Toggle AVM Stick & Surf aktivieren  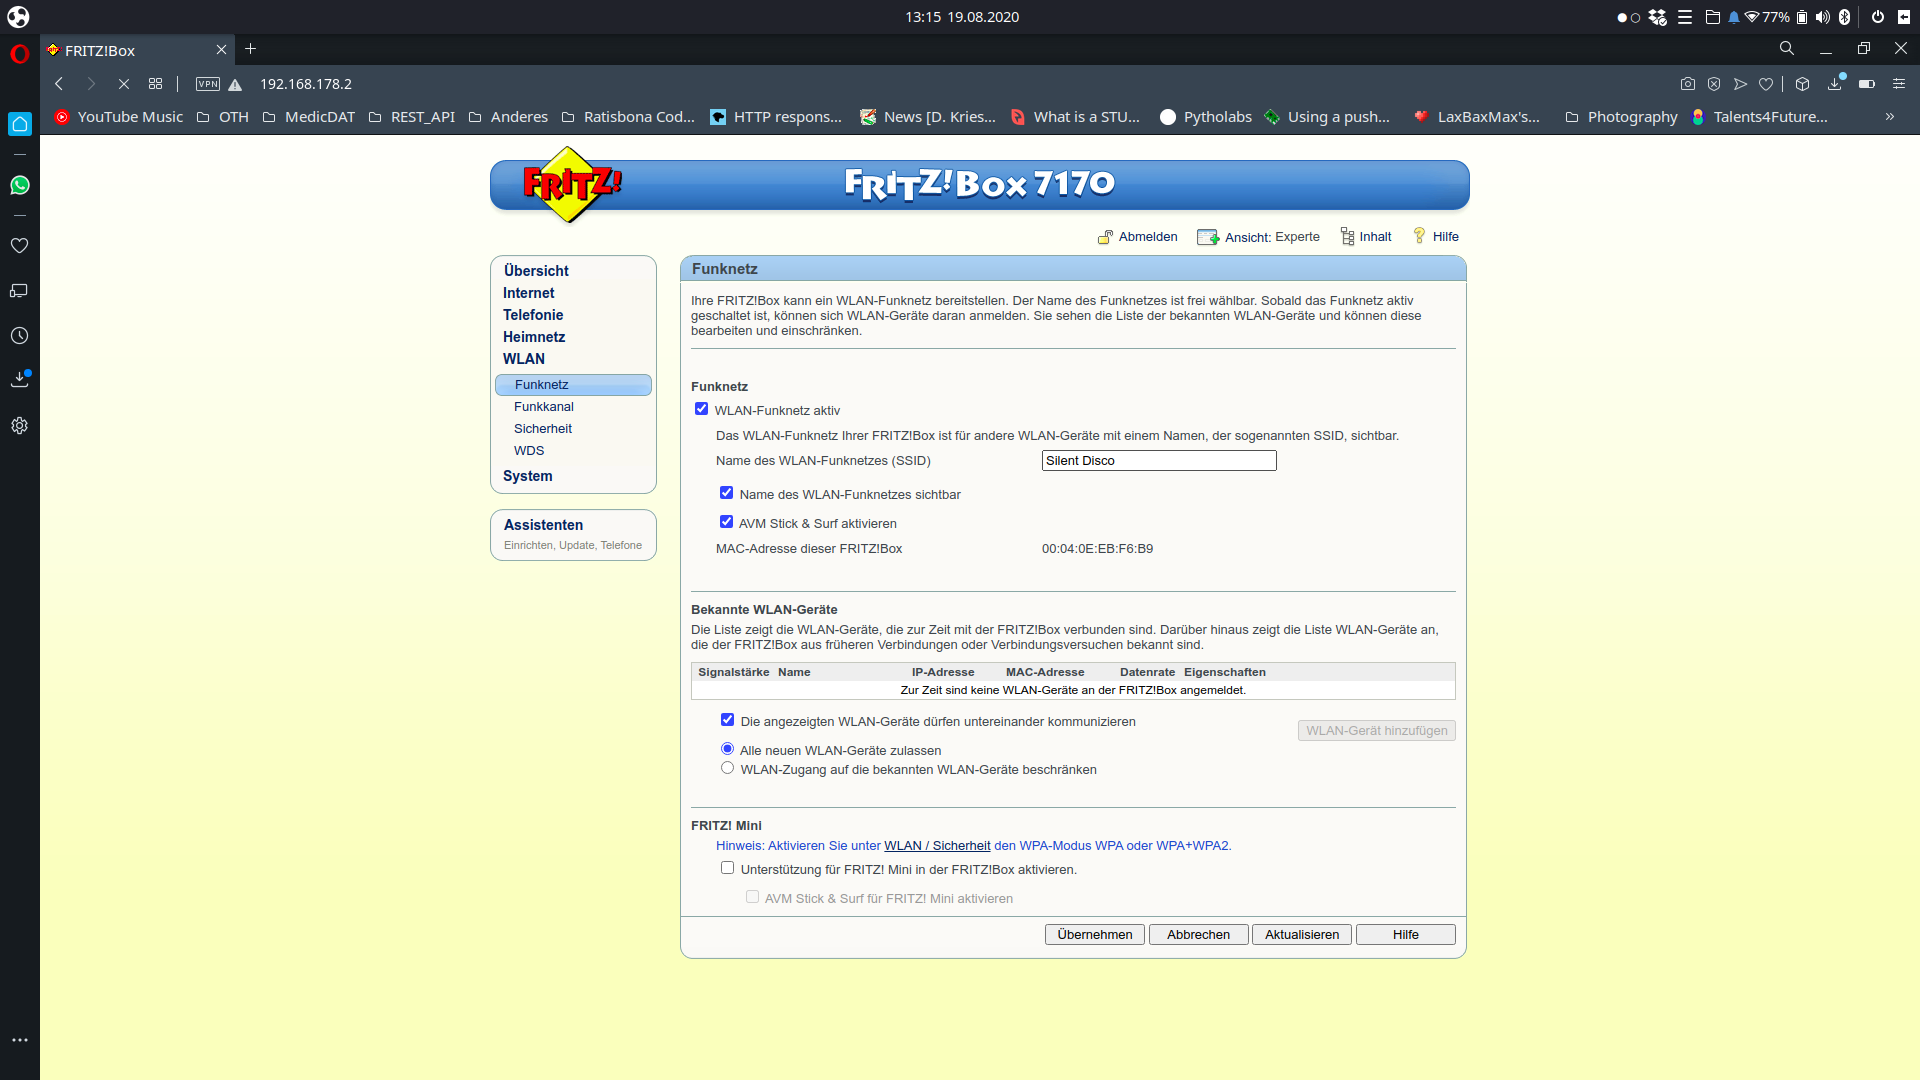(727, 522)
